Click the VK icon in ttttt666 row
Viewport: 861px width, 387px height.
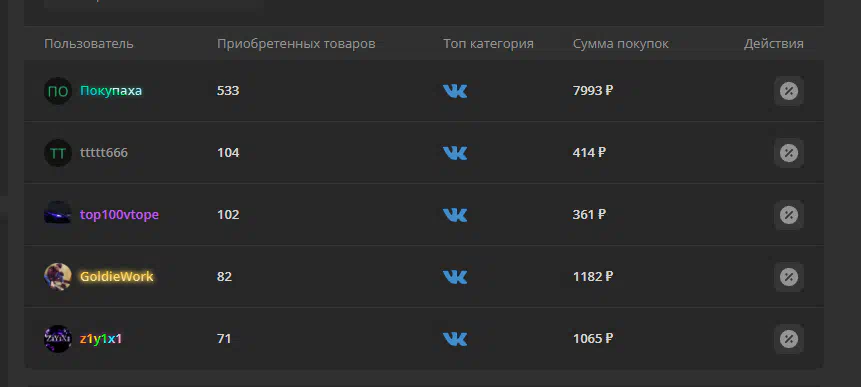(455, 153)
